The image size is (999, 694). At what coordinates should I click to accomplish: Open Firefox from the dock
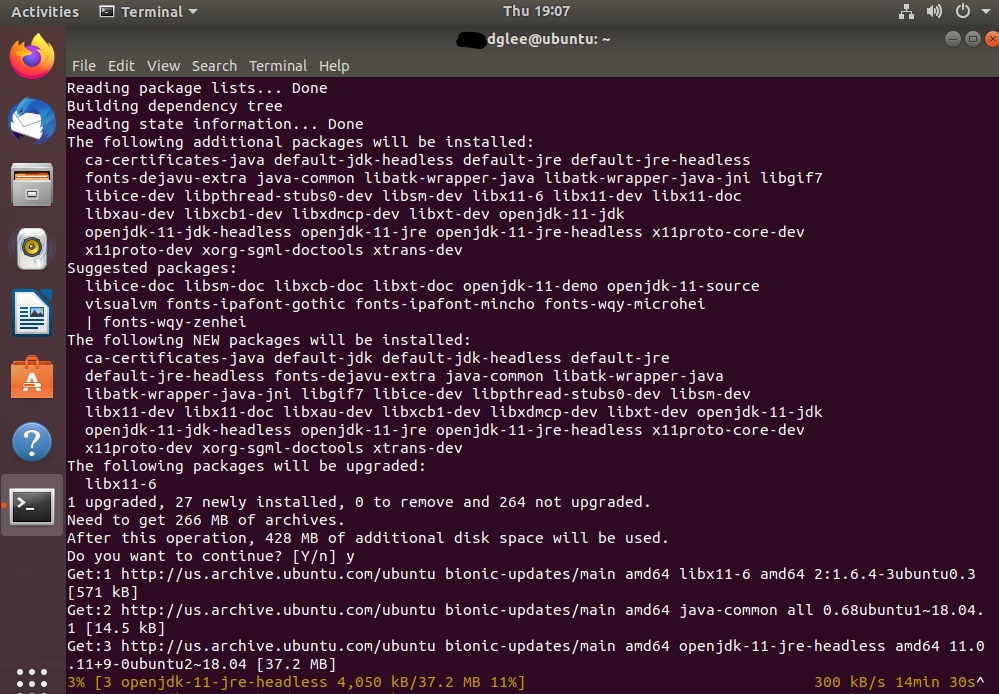click(x=32, y=57)
